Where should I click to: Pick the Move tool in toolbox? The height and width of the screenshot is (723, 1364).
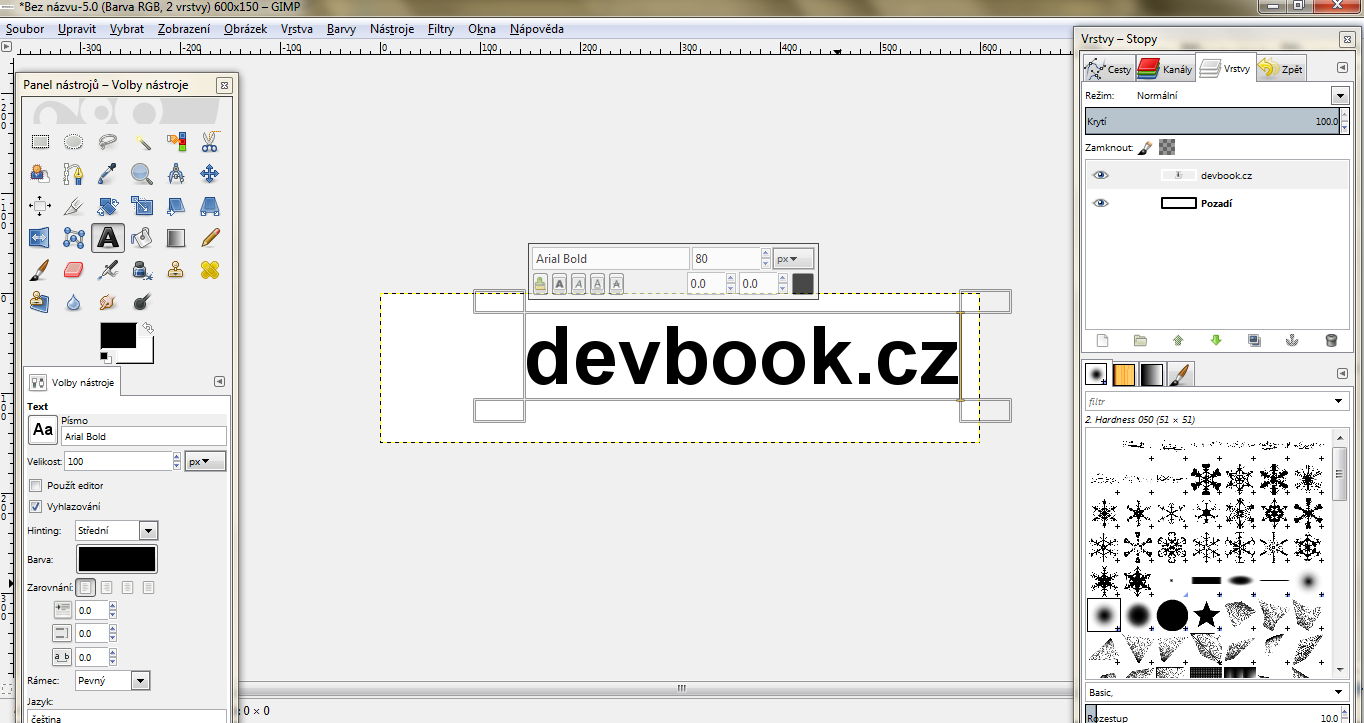(209, 174)
